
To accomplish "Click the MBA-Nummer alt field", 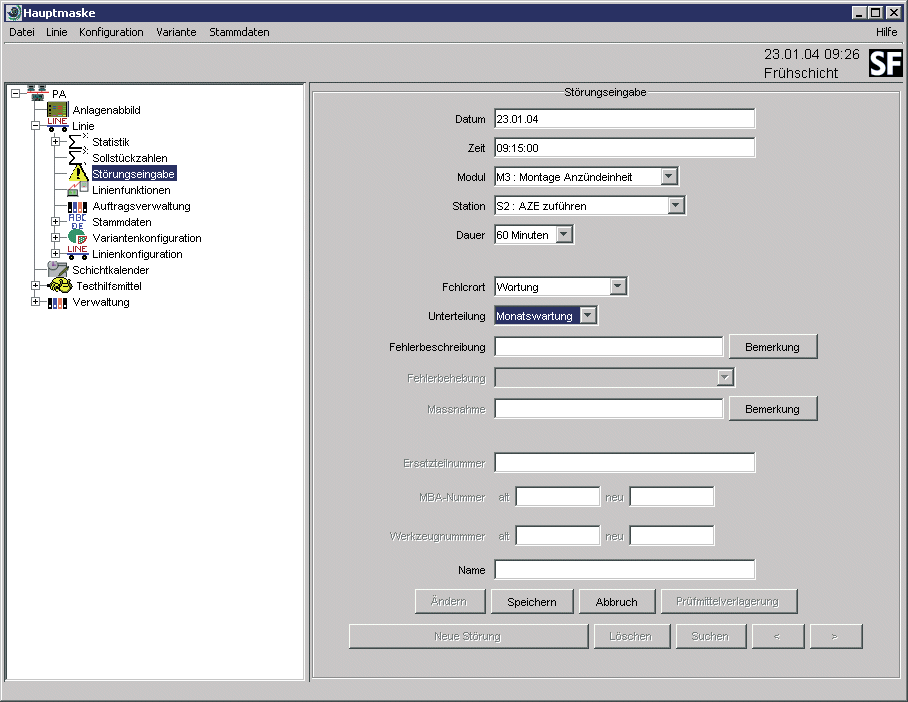I will [x=558, y=496].
